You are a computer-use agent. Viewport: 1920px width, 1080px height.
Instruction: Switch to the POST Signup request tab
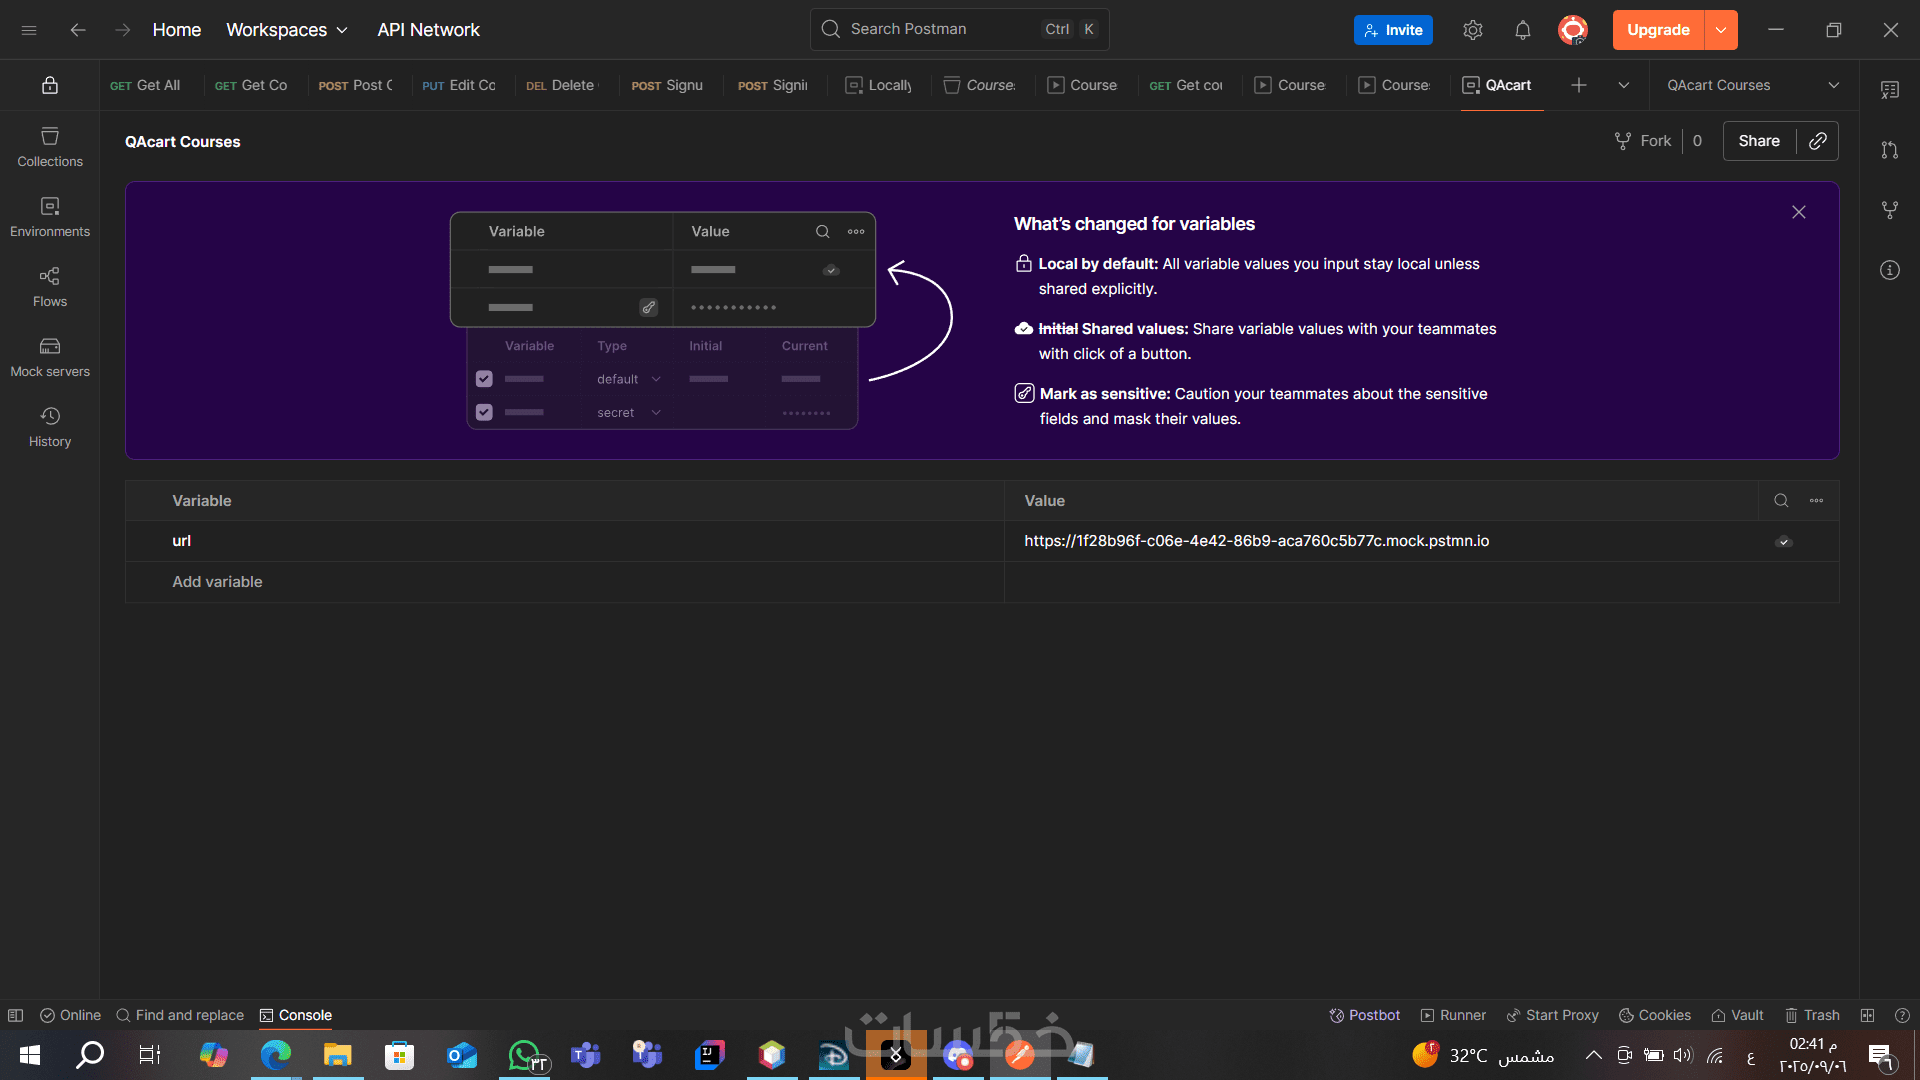[x=667, y=85]
